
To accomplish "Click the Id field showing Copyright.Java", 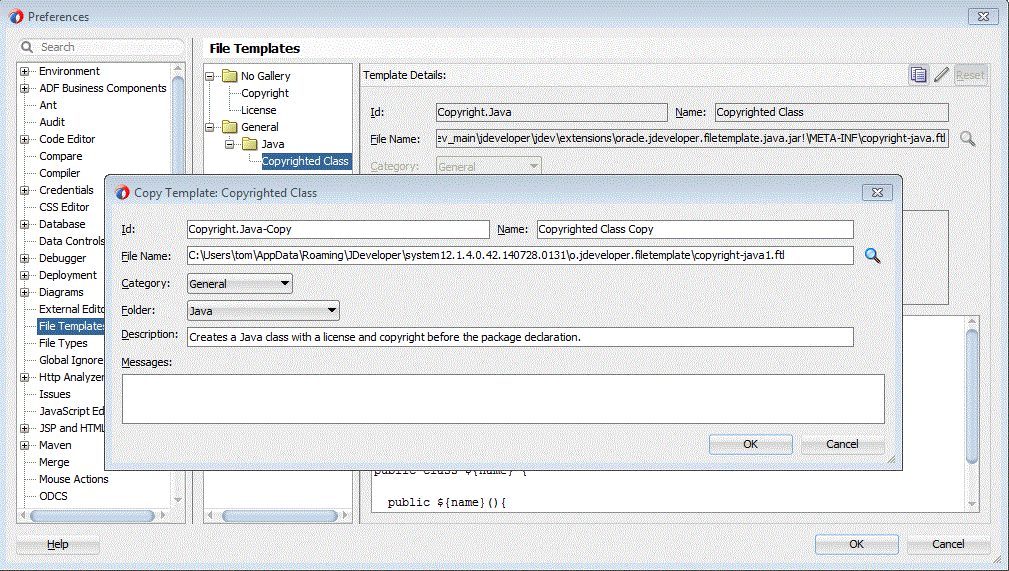I will [551, 112].
